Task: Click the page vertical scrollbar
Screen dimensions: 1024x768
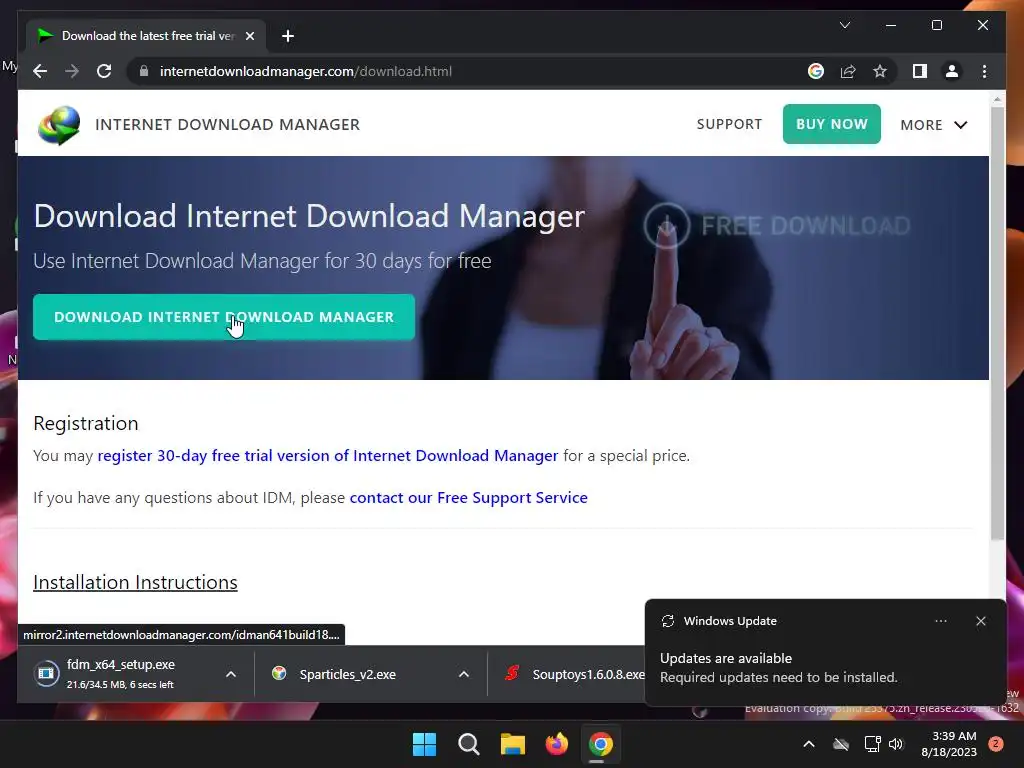Action: tap(997, 323)
